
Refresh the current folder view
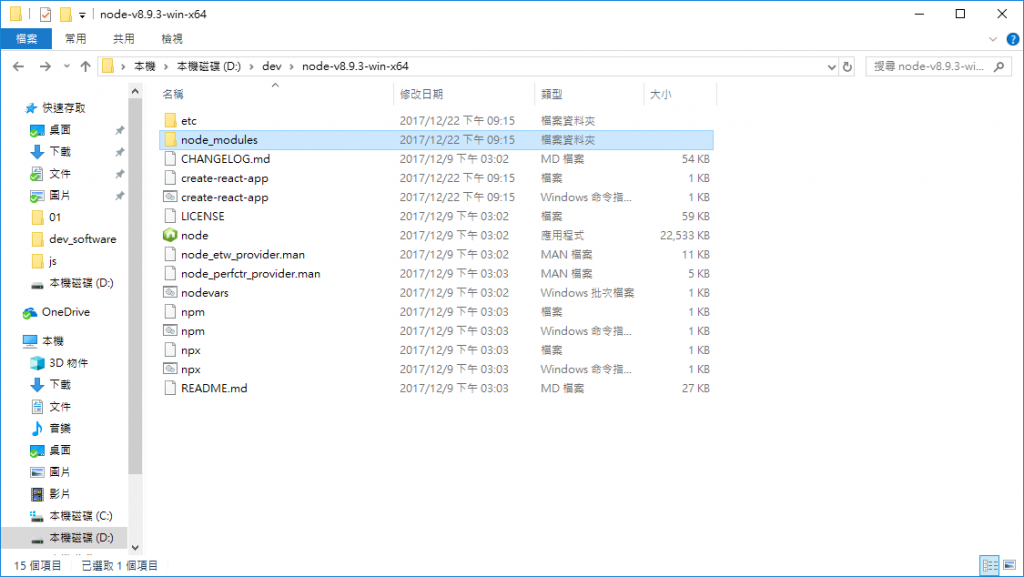pos(847,67)
